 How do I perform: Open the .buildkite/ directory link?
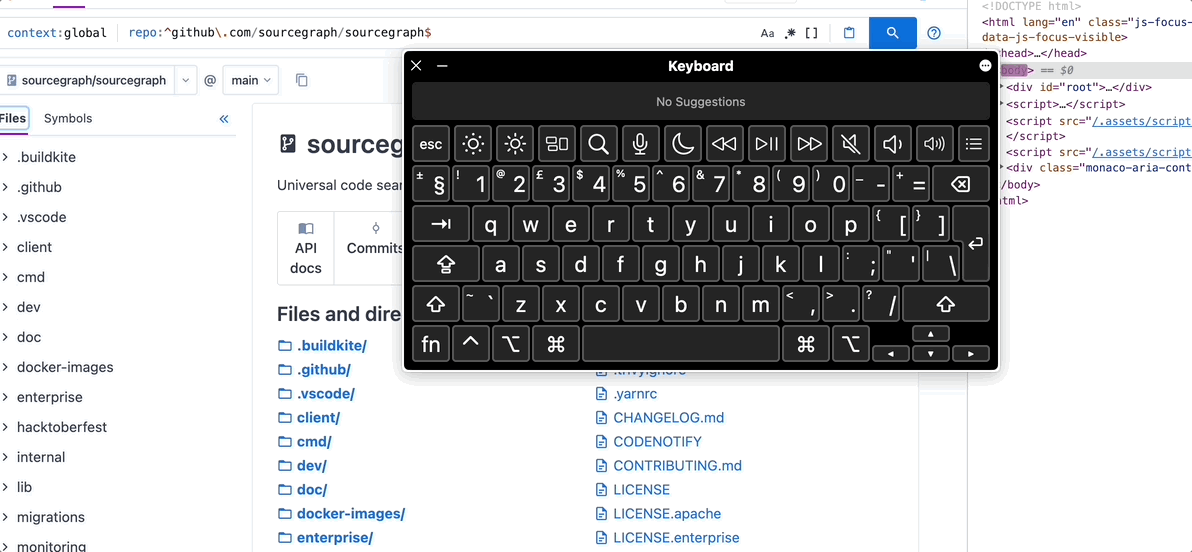pyautogui.click(x=331, y=346)
